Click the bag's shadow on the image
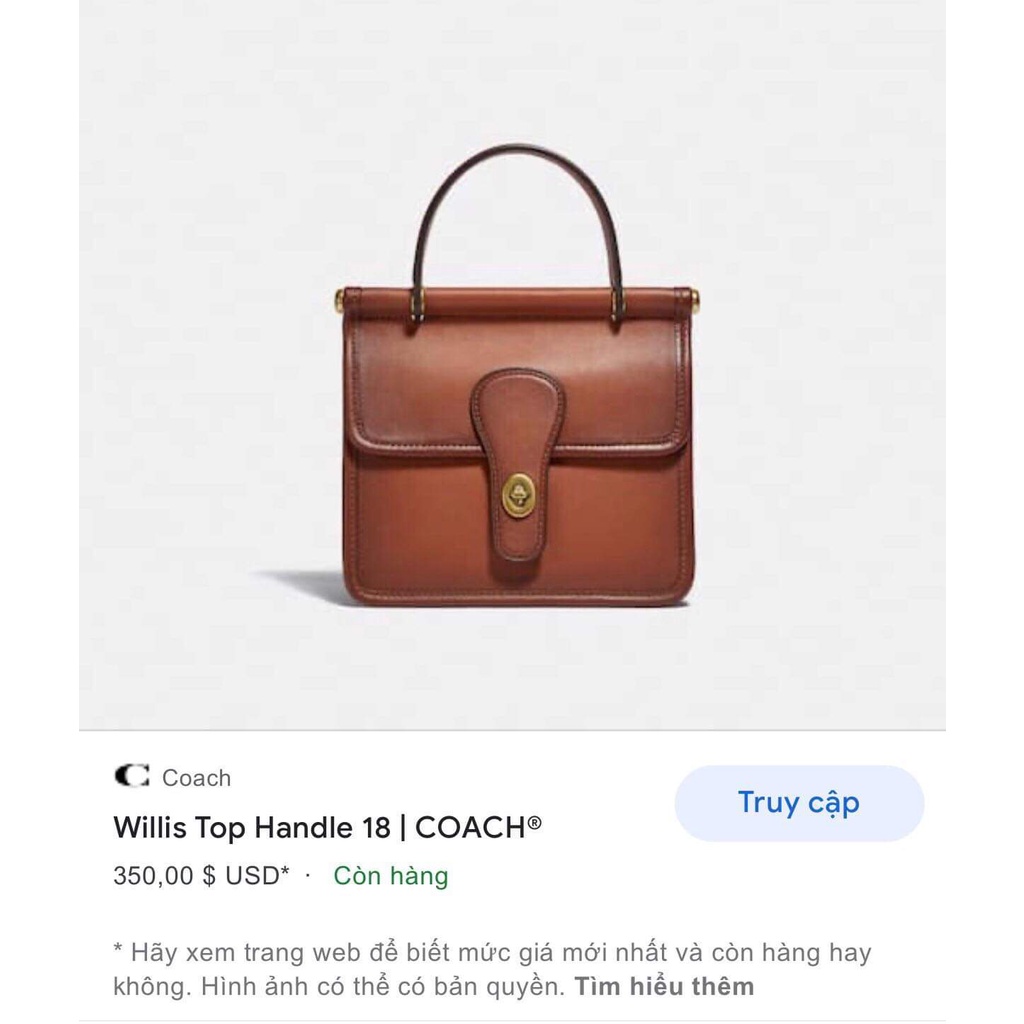The width and height of the screenshot is (1024, 1024). point(304,583)
